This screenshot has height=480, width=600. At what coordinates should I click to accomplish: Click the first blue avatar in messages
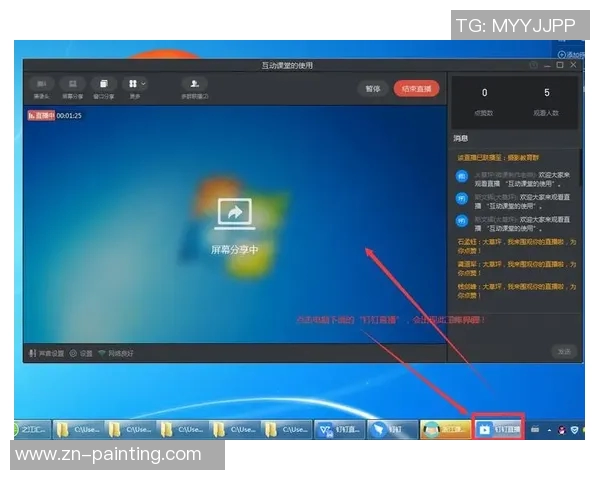click(461, 175)
